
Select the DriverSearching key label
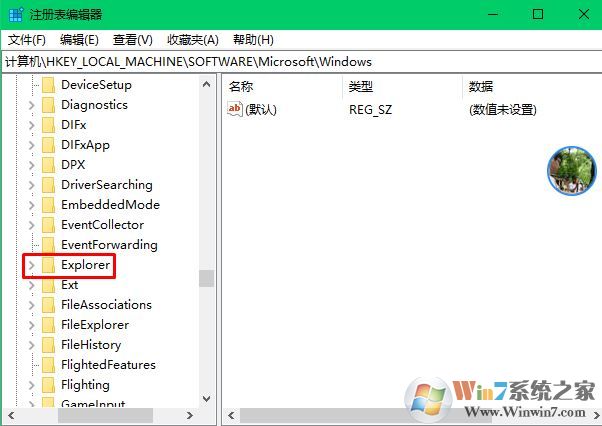pyautogui.click(x=107, y=185)
